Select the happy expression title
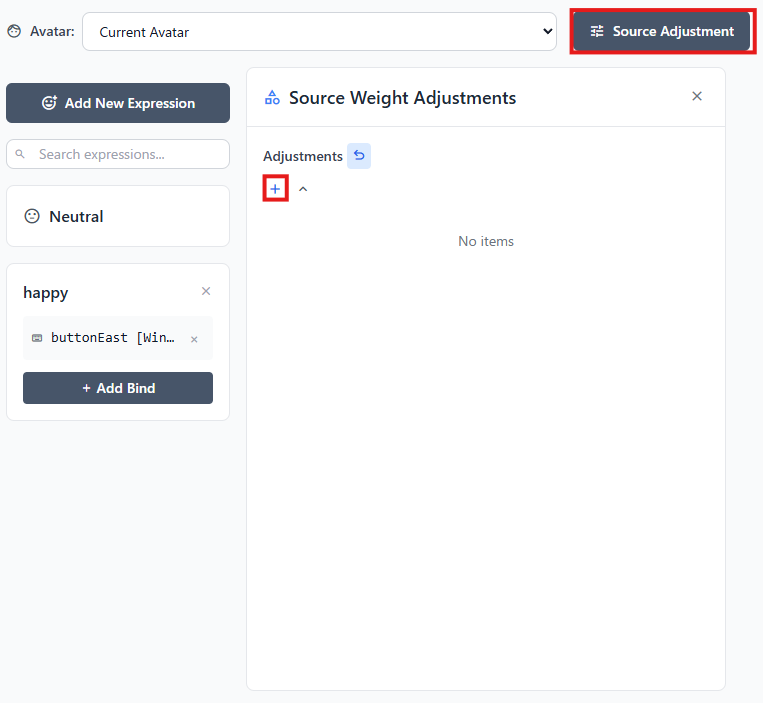Viewport: 763px width, 703px height. pyautogui.click(x=46, y=292)
